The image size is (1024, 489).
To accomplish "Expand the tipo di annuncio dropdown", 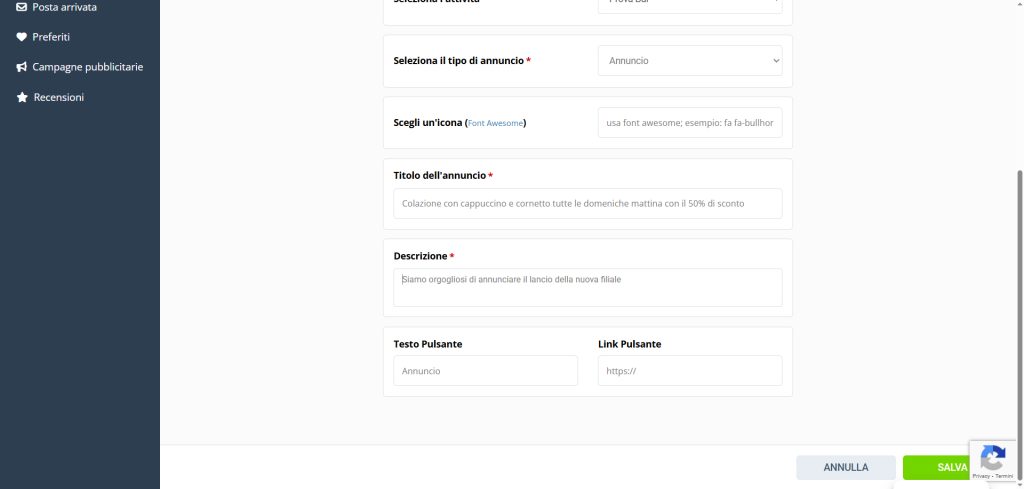I will [x=689, y=61].
